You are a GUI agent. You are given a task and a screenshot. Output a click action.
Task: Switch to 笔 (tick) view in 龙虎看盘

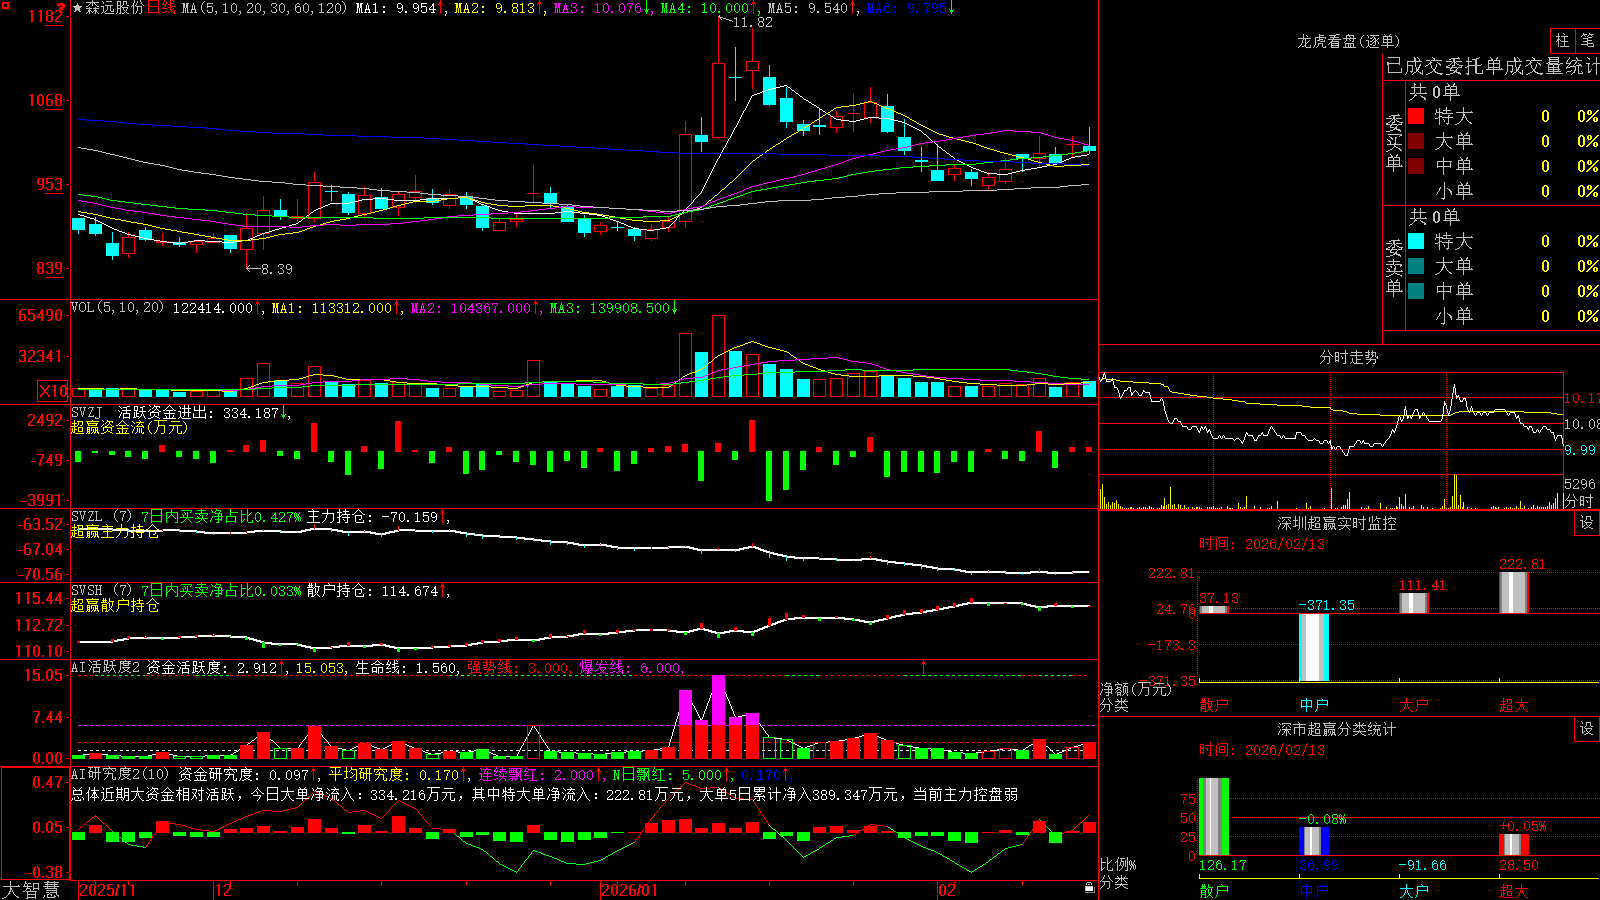1587,41
